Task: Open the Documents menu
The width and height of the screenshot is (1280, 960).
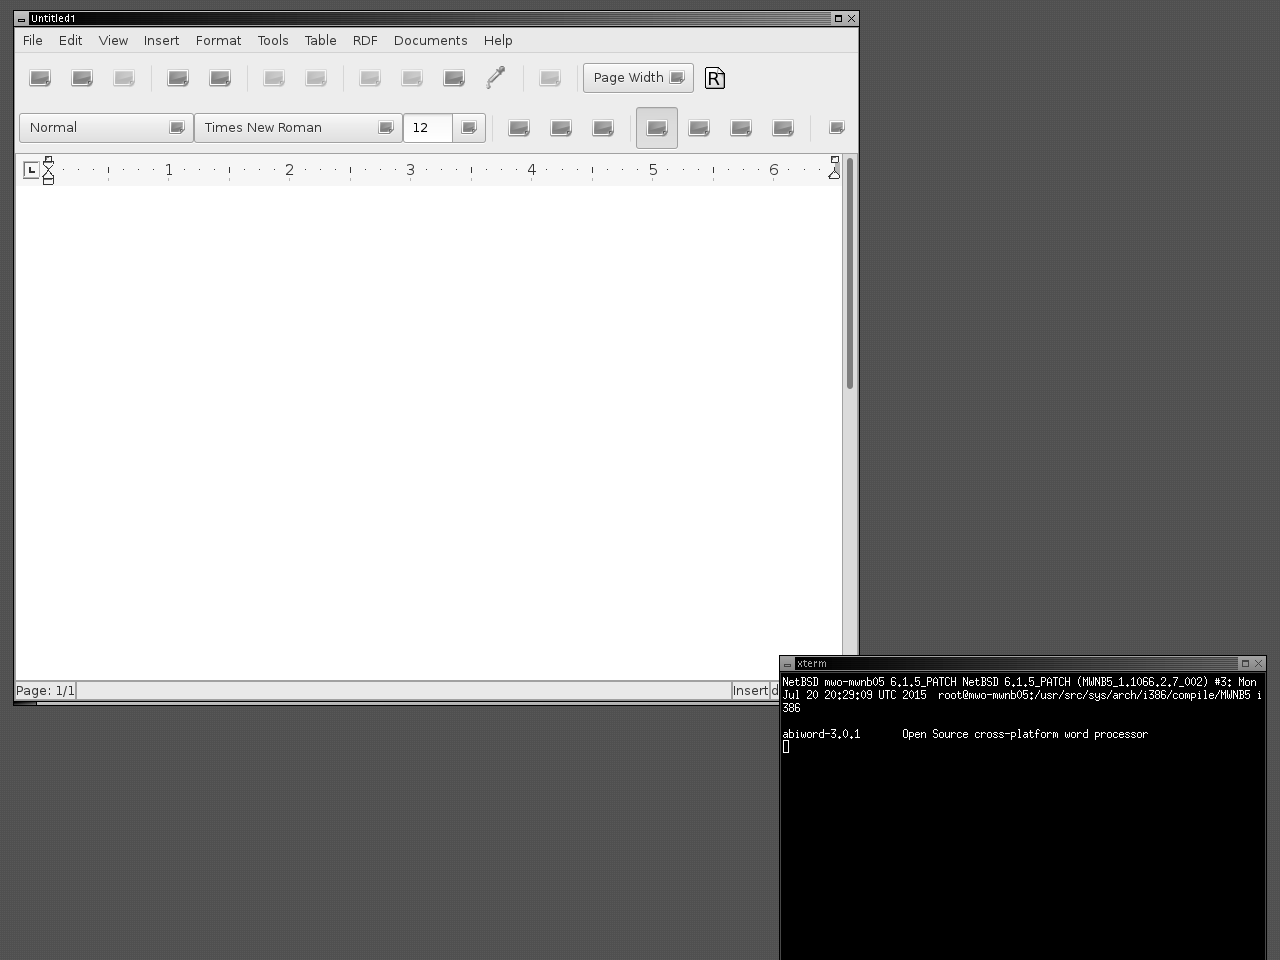Action: pyautogui.click(x=430, y=40)
